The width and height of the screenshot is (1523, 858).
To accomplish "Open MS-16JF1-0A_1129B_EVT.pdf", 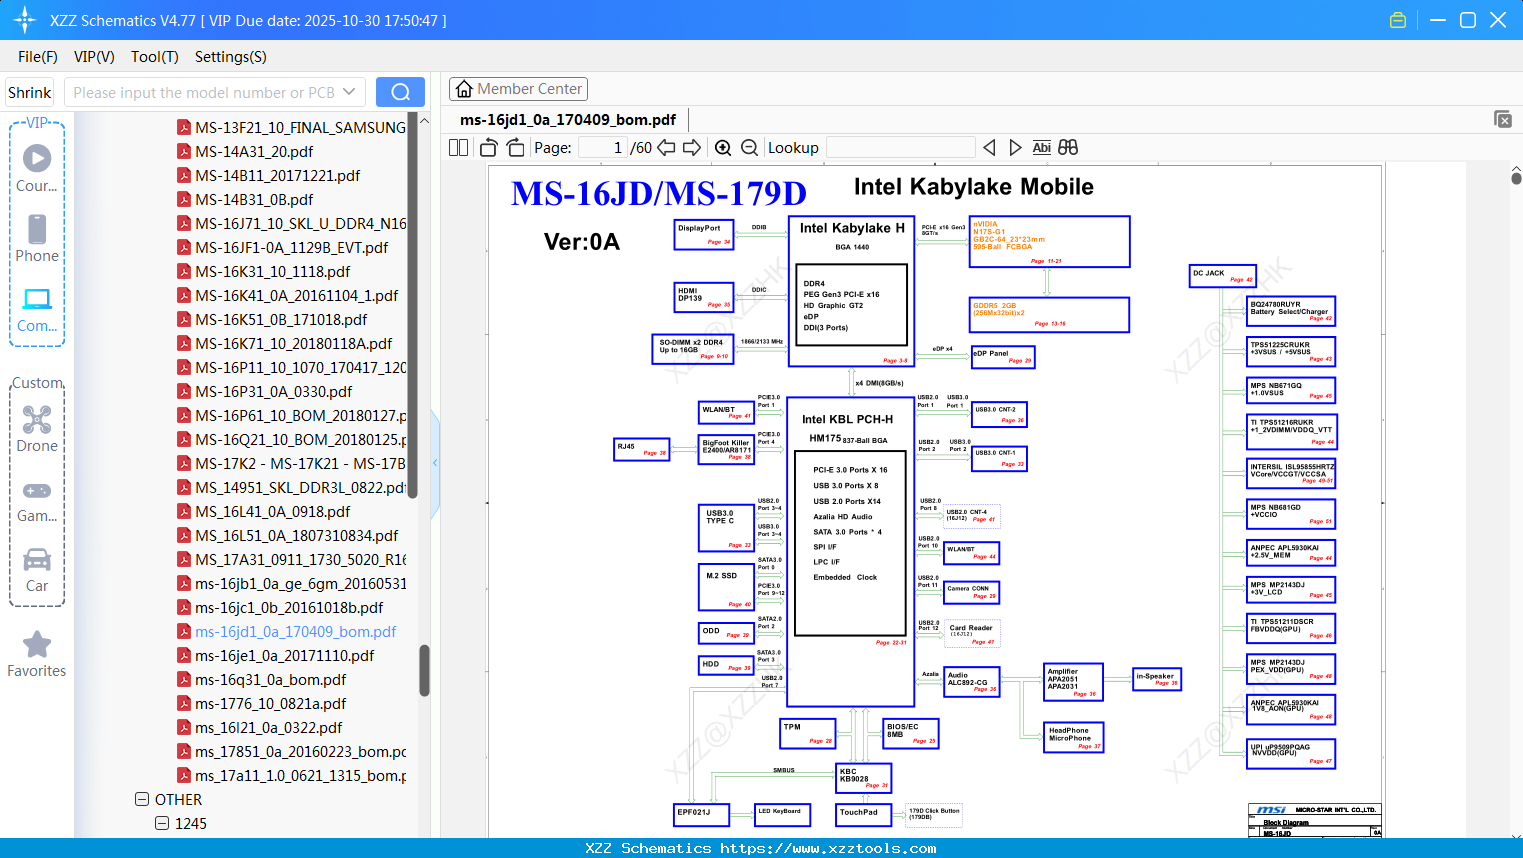I will coord(292,248).
